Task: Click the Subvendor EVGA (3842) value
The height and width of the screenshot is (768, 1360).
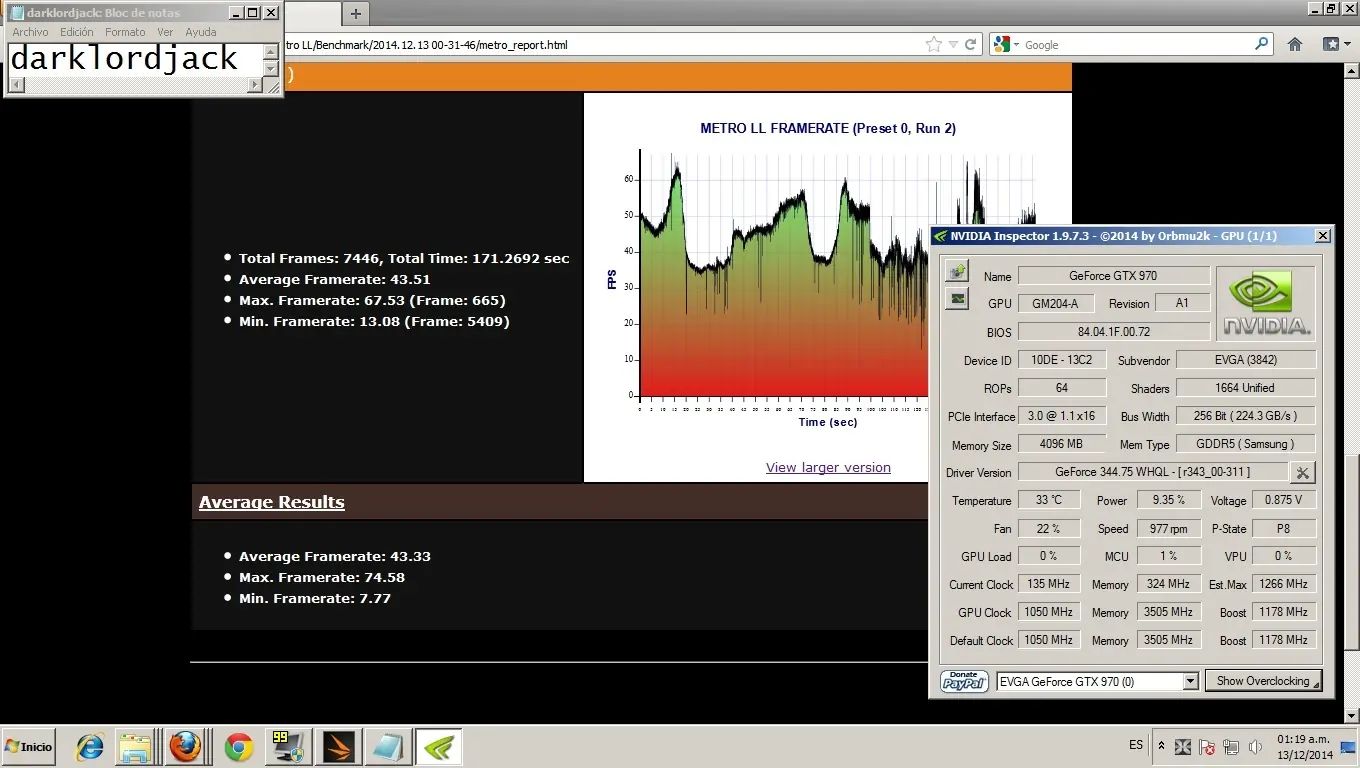Action: coord(1246,360)
